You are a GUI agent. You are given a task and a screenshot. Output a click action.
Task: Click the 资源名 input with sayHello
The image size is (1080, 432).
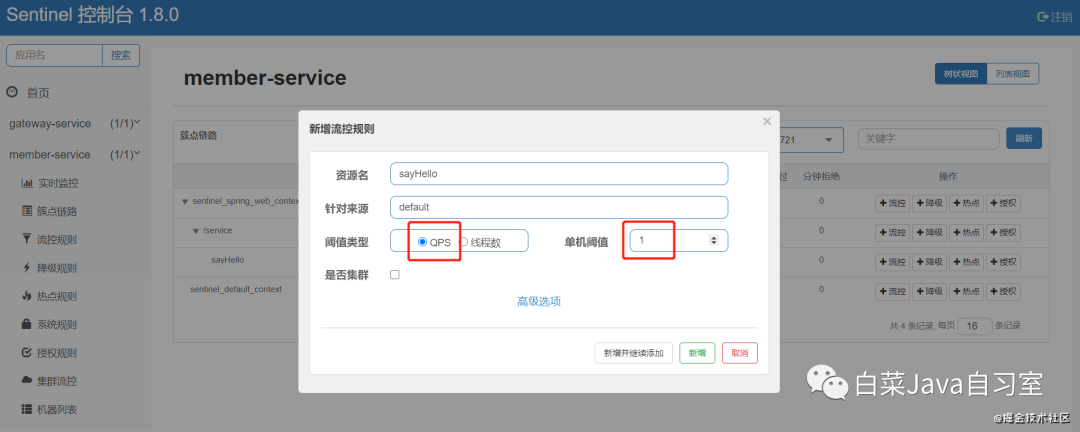click(x=559, y=174)
